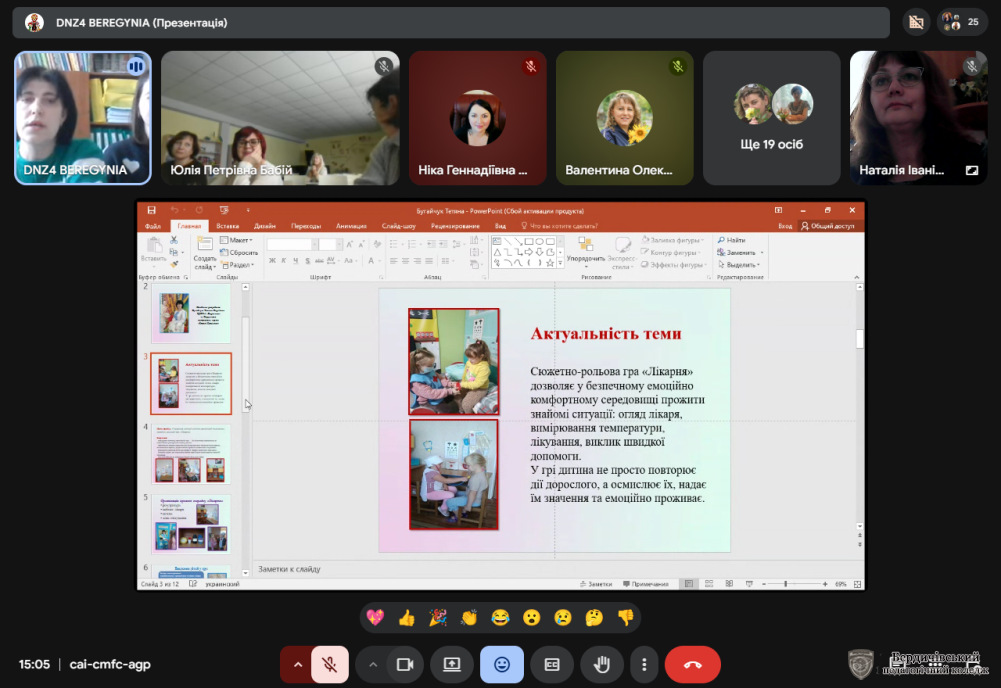This screenshot has width=1001, height=688.
Task: Expand video settings arrow beside camera
Action: [x=373, y=664]
